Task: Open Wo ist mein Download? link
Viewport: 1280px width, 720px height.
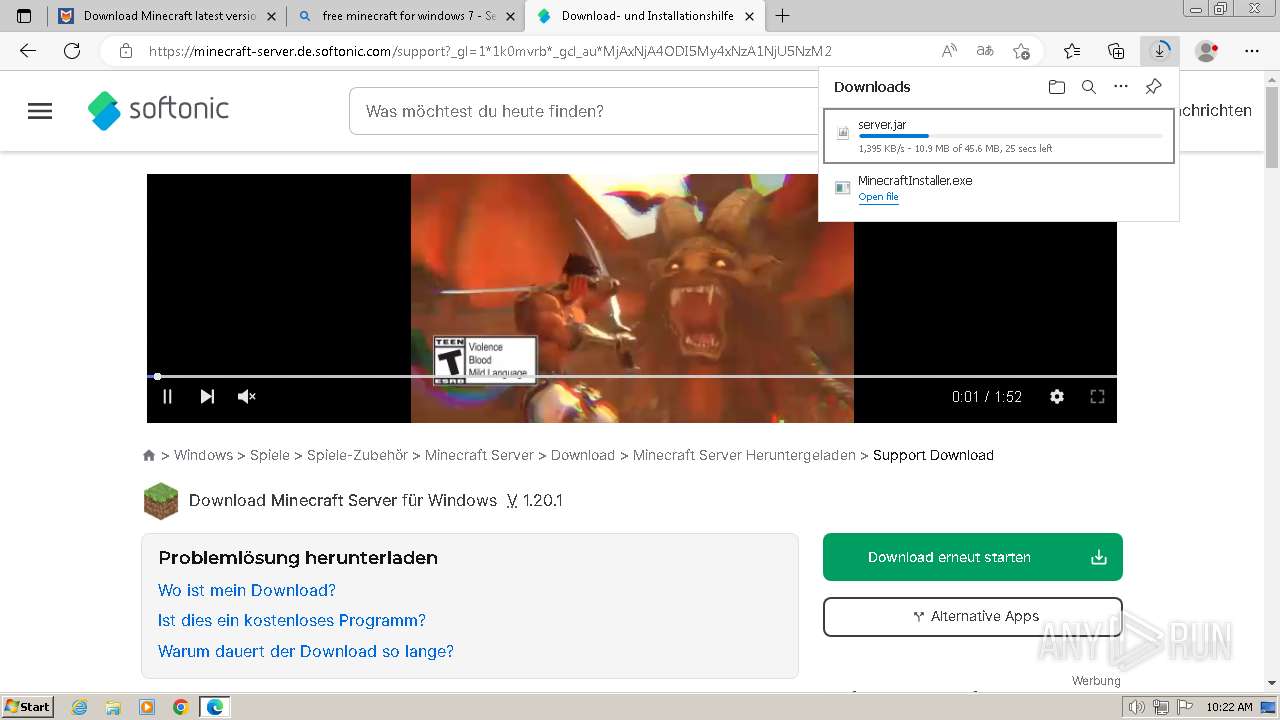Action: [x=247, y=590]
